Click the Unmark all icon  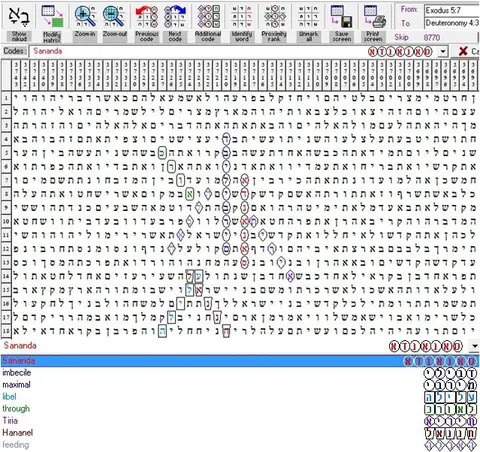coord(308,16)
